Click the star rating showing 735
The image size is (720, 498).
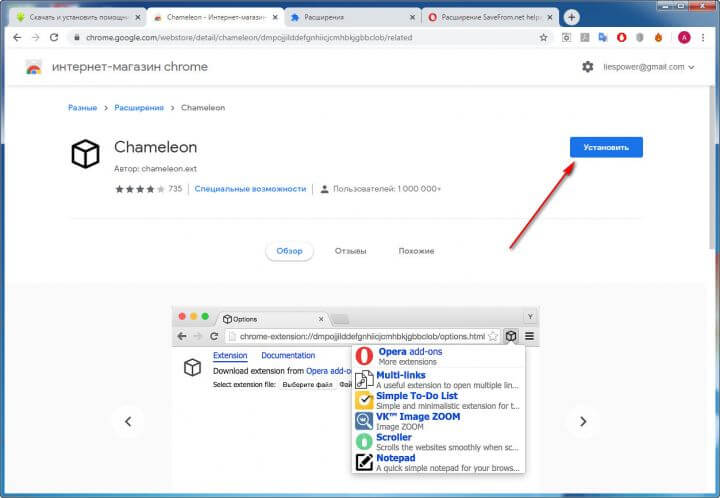point(148,189)
